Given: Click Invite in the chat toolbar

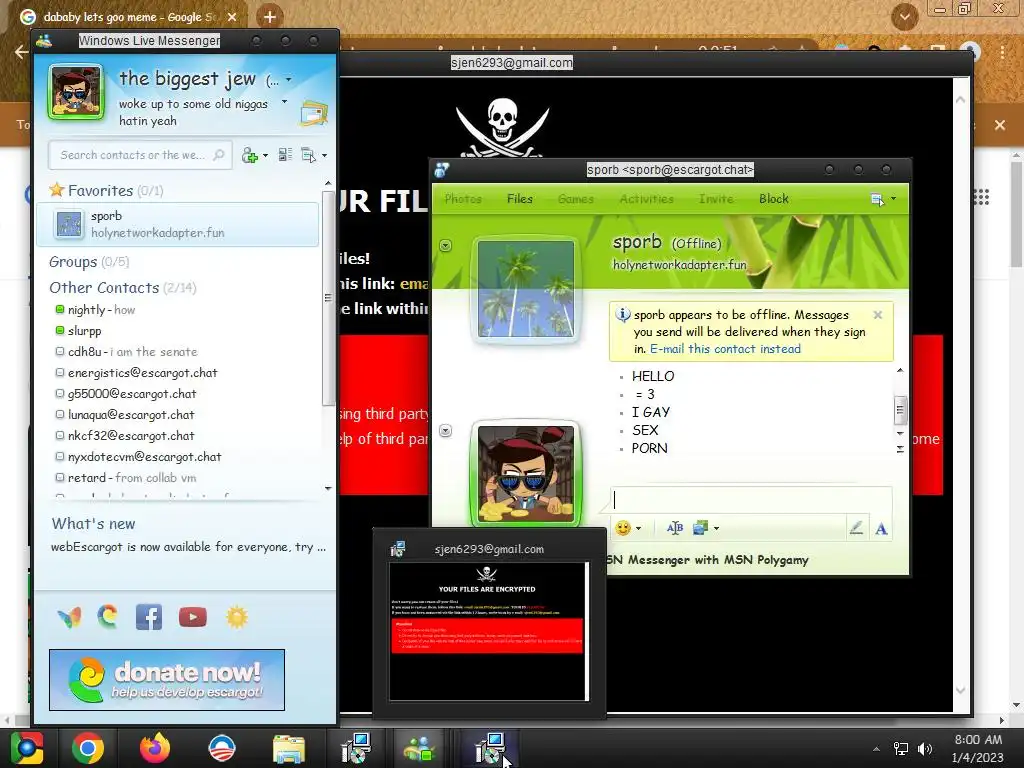Looking at the screenshot, I should pyautogui.click(x=716, y=199).
